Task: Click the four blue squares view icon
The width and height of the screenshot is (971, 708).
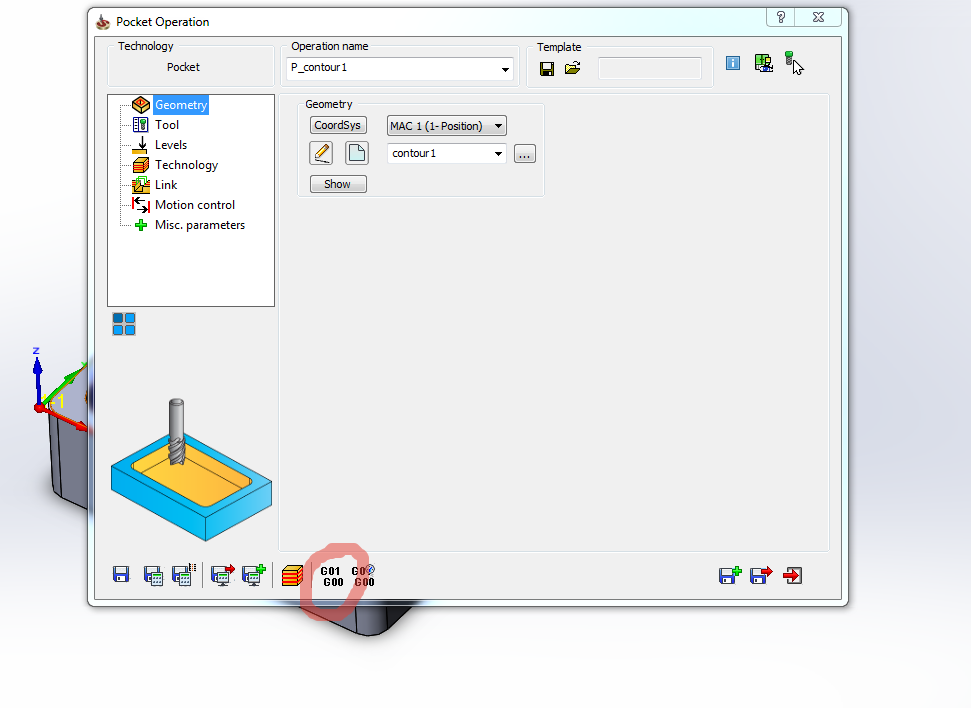Action: tap(124, 324)
